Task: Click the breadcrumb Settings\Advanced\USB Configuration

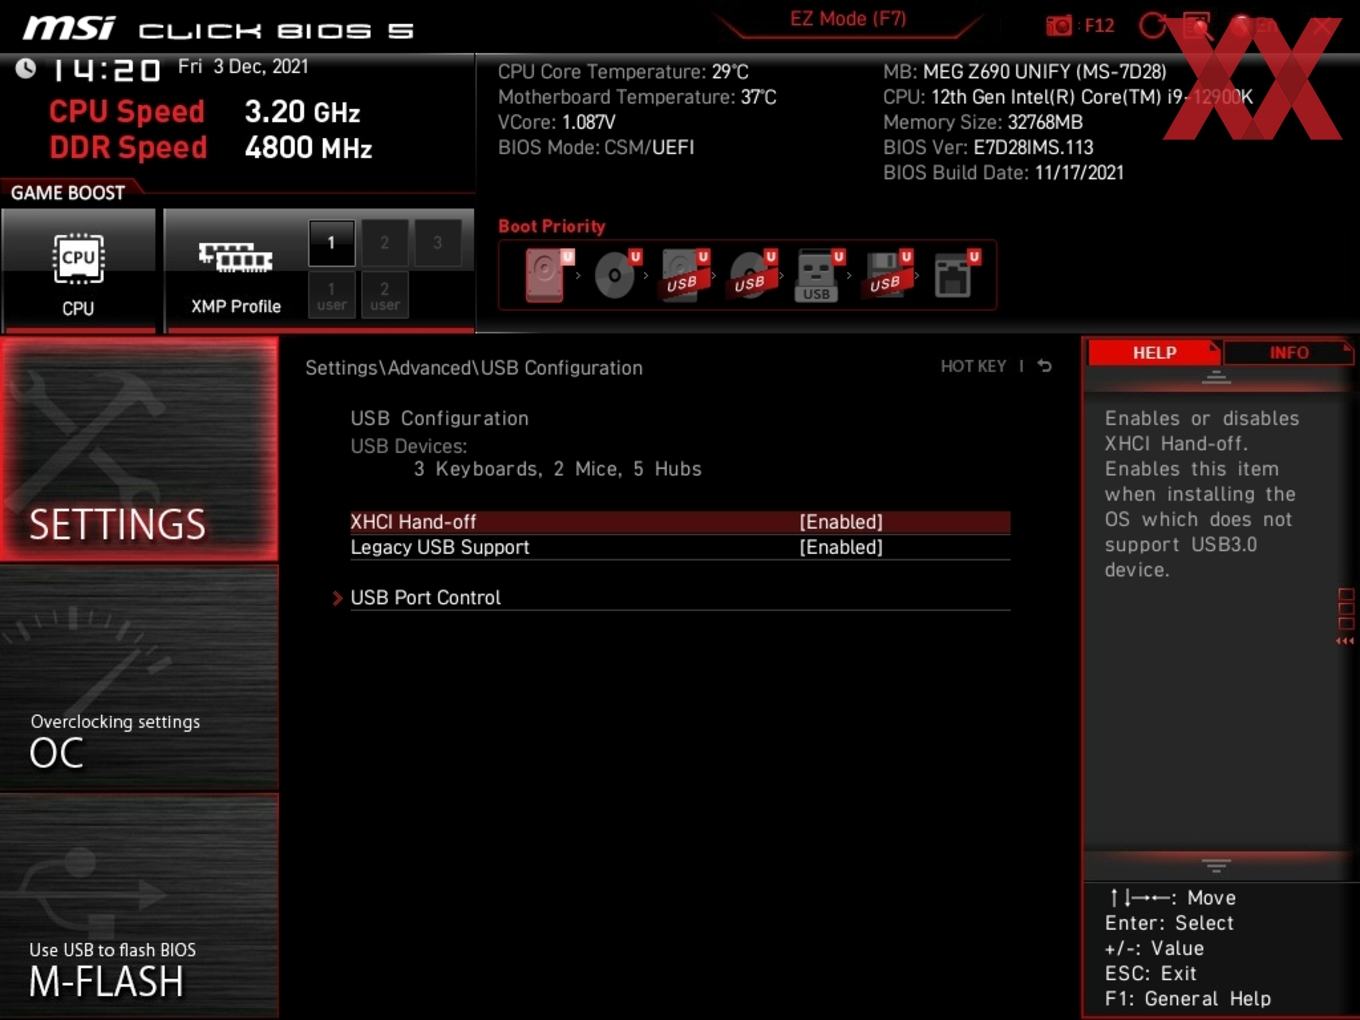Action: [x=474, y=368]
